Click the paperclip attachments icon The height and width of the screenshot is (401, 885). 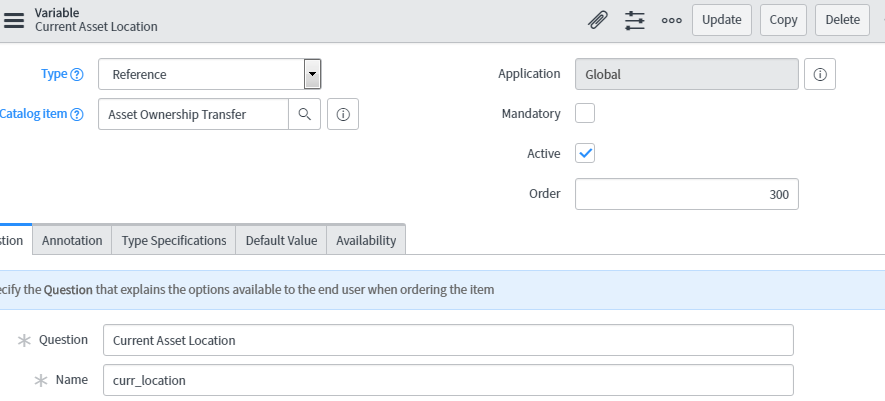pos(598,20)
